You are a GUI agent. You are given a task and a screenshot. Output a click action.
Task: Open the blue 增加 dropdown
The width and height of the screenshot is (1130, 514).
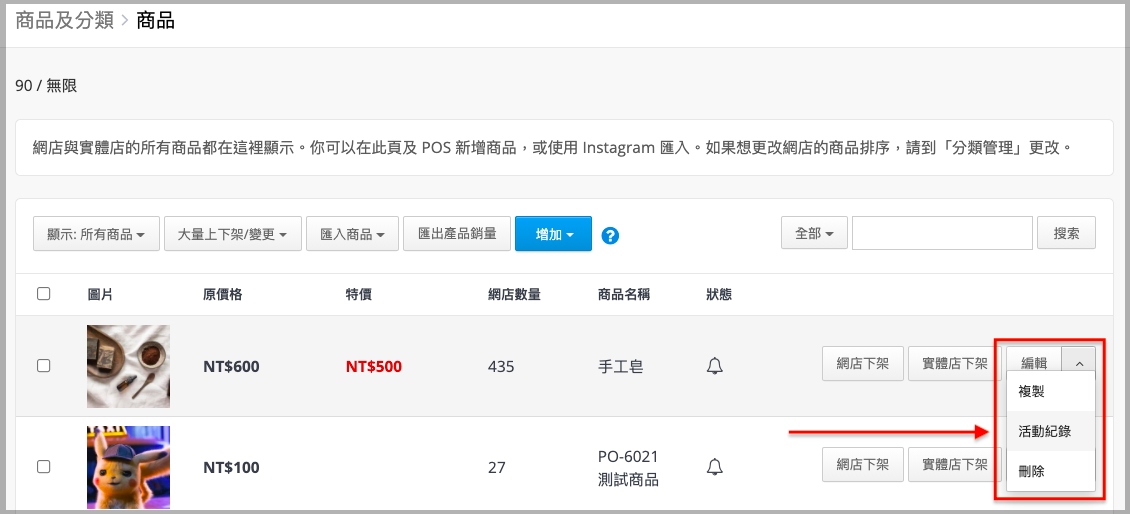click(x=553, y=234)
